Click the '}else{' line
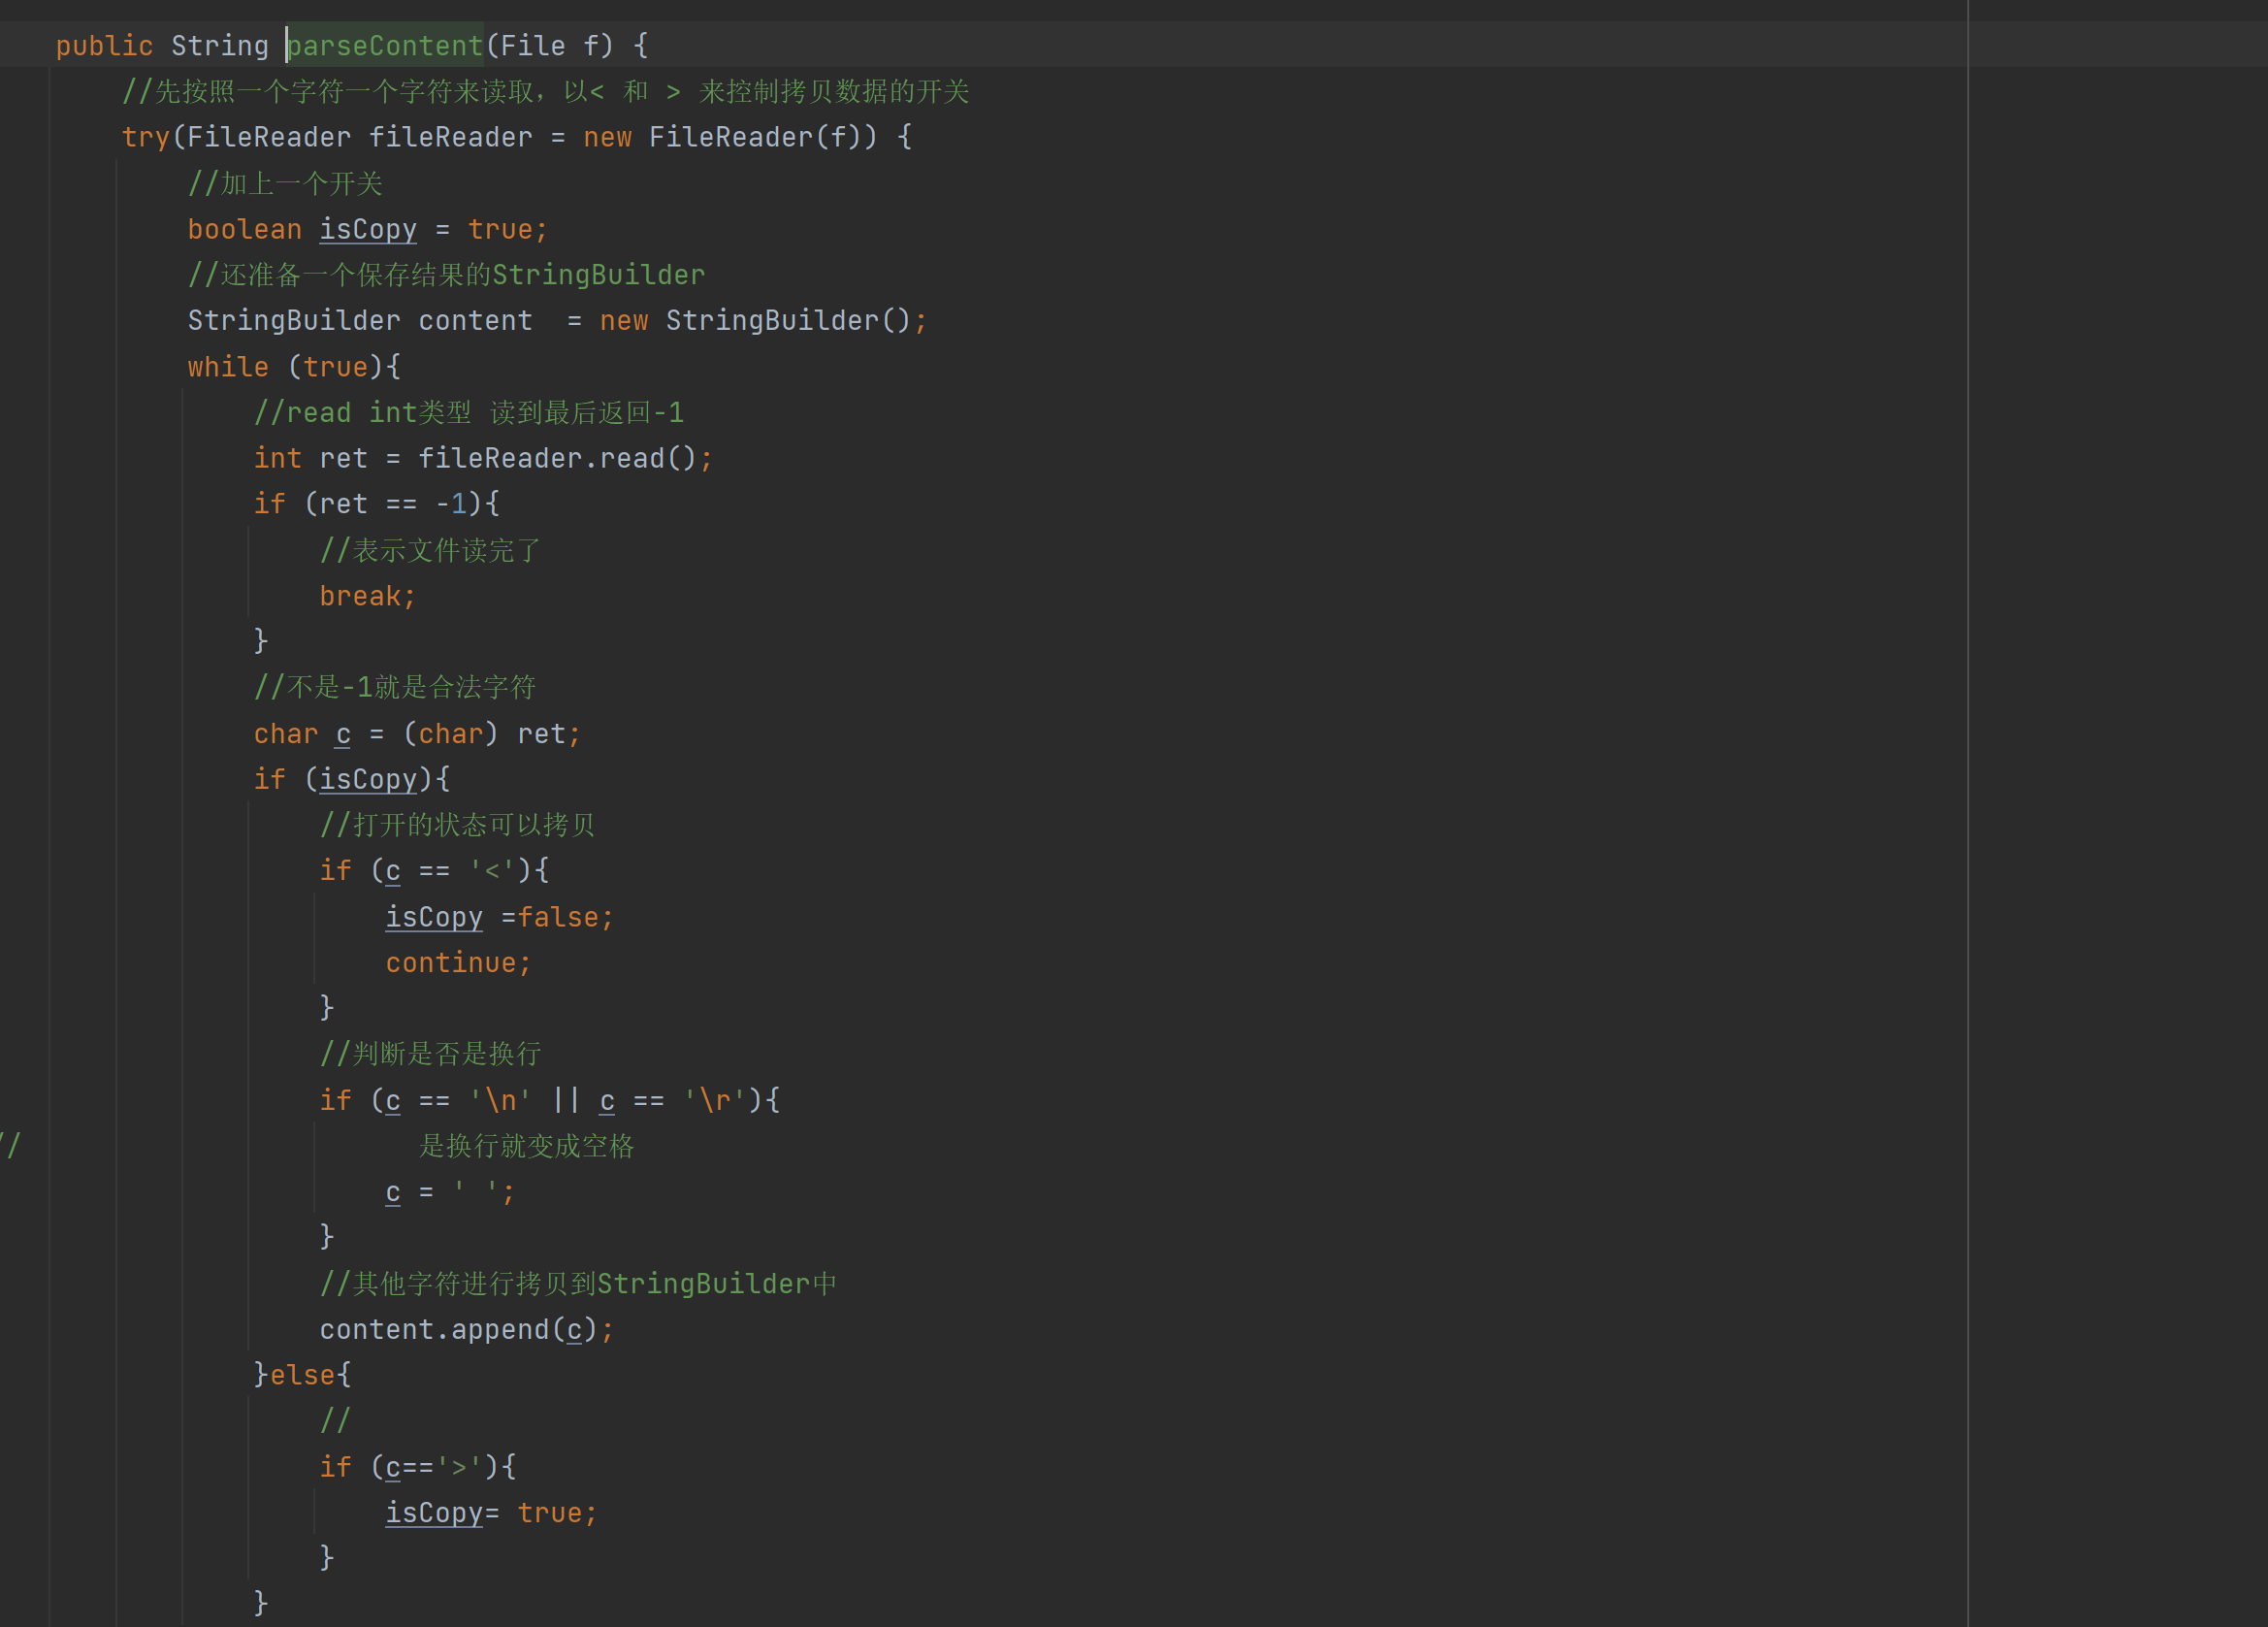 (x=302, y=1375)
